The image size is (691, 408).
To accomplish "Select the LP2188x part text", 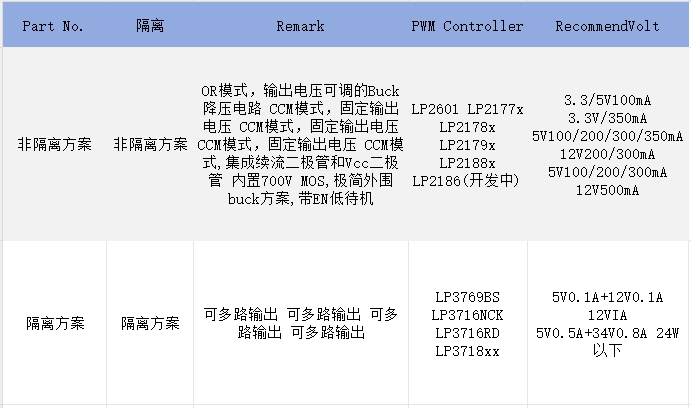I will (x=467, y=162).
